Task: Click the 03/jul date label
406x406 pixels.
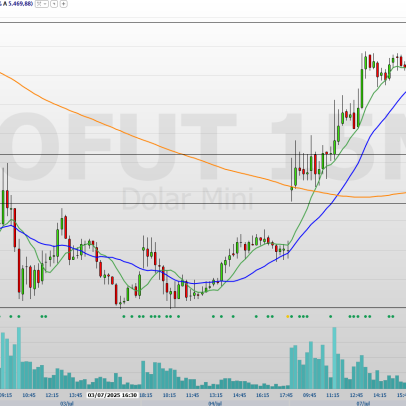Action: [x=67, y=403]
